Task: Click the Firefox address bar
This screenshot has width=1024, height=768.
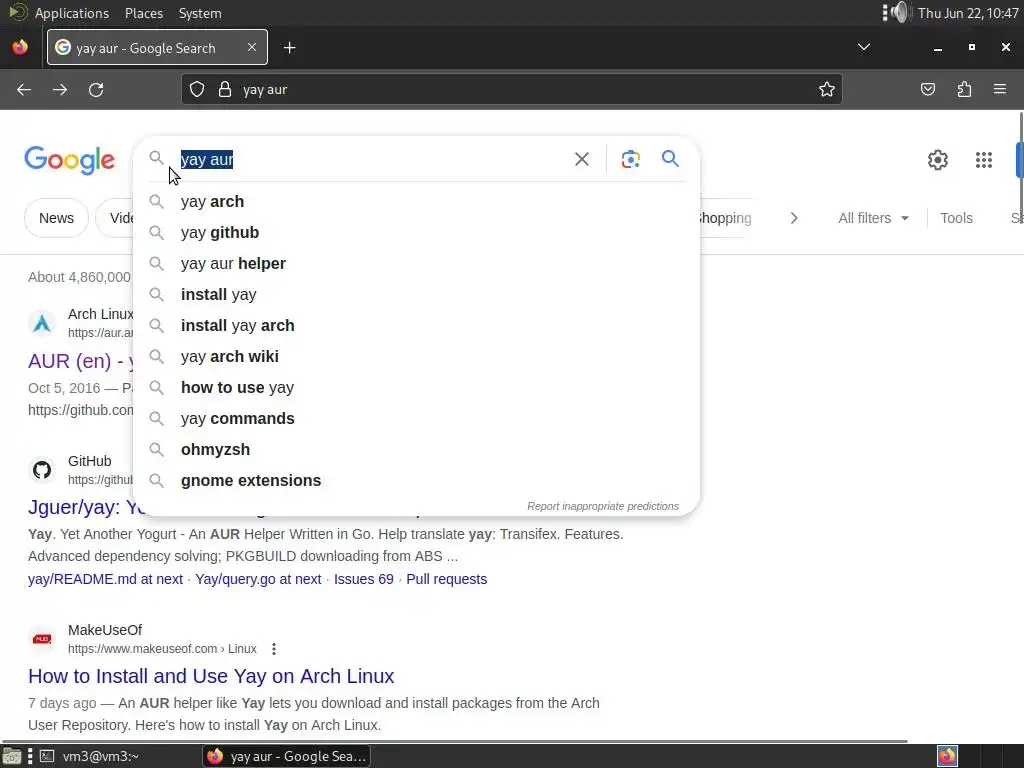Action: 511,89
